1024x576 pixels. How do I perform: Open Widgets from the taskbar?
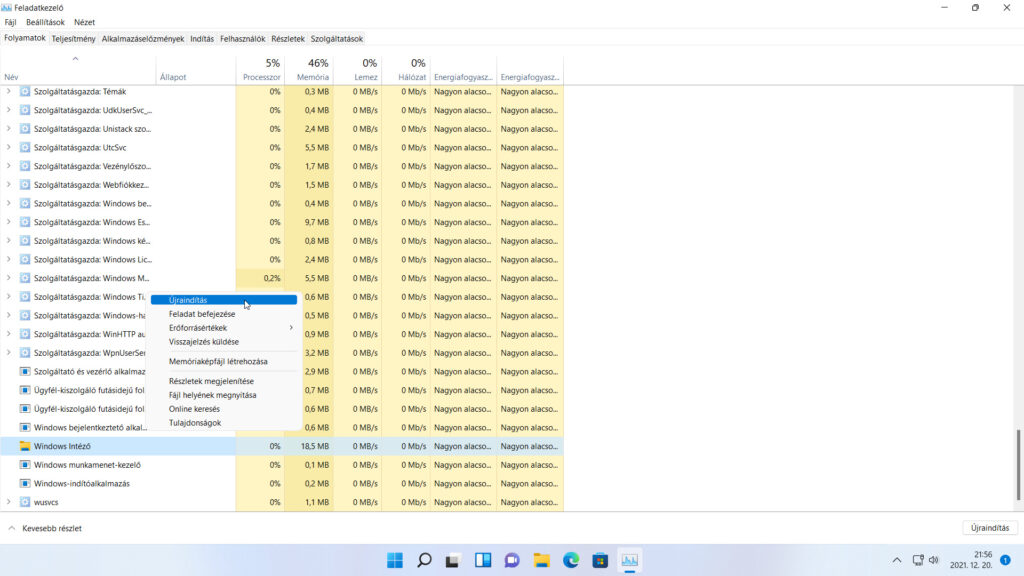pos(483,560)
